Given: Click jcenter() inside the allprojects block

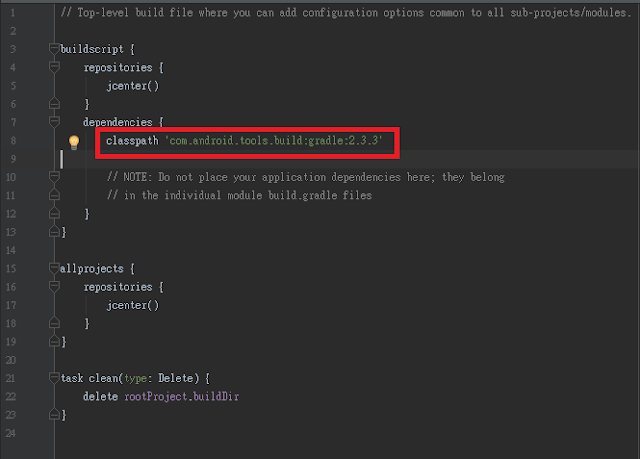Looking at the screenshot, I should (x=133, y=305).
